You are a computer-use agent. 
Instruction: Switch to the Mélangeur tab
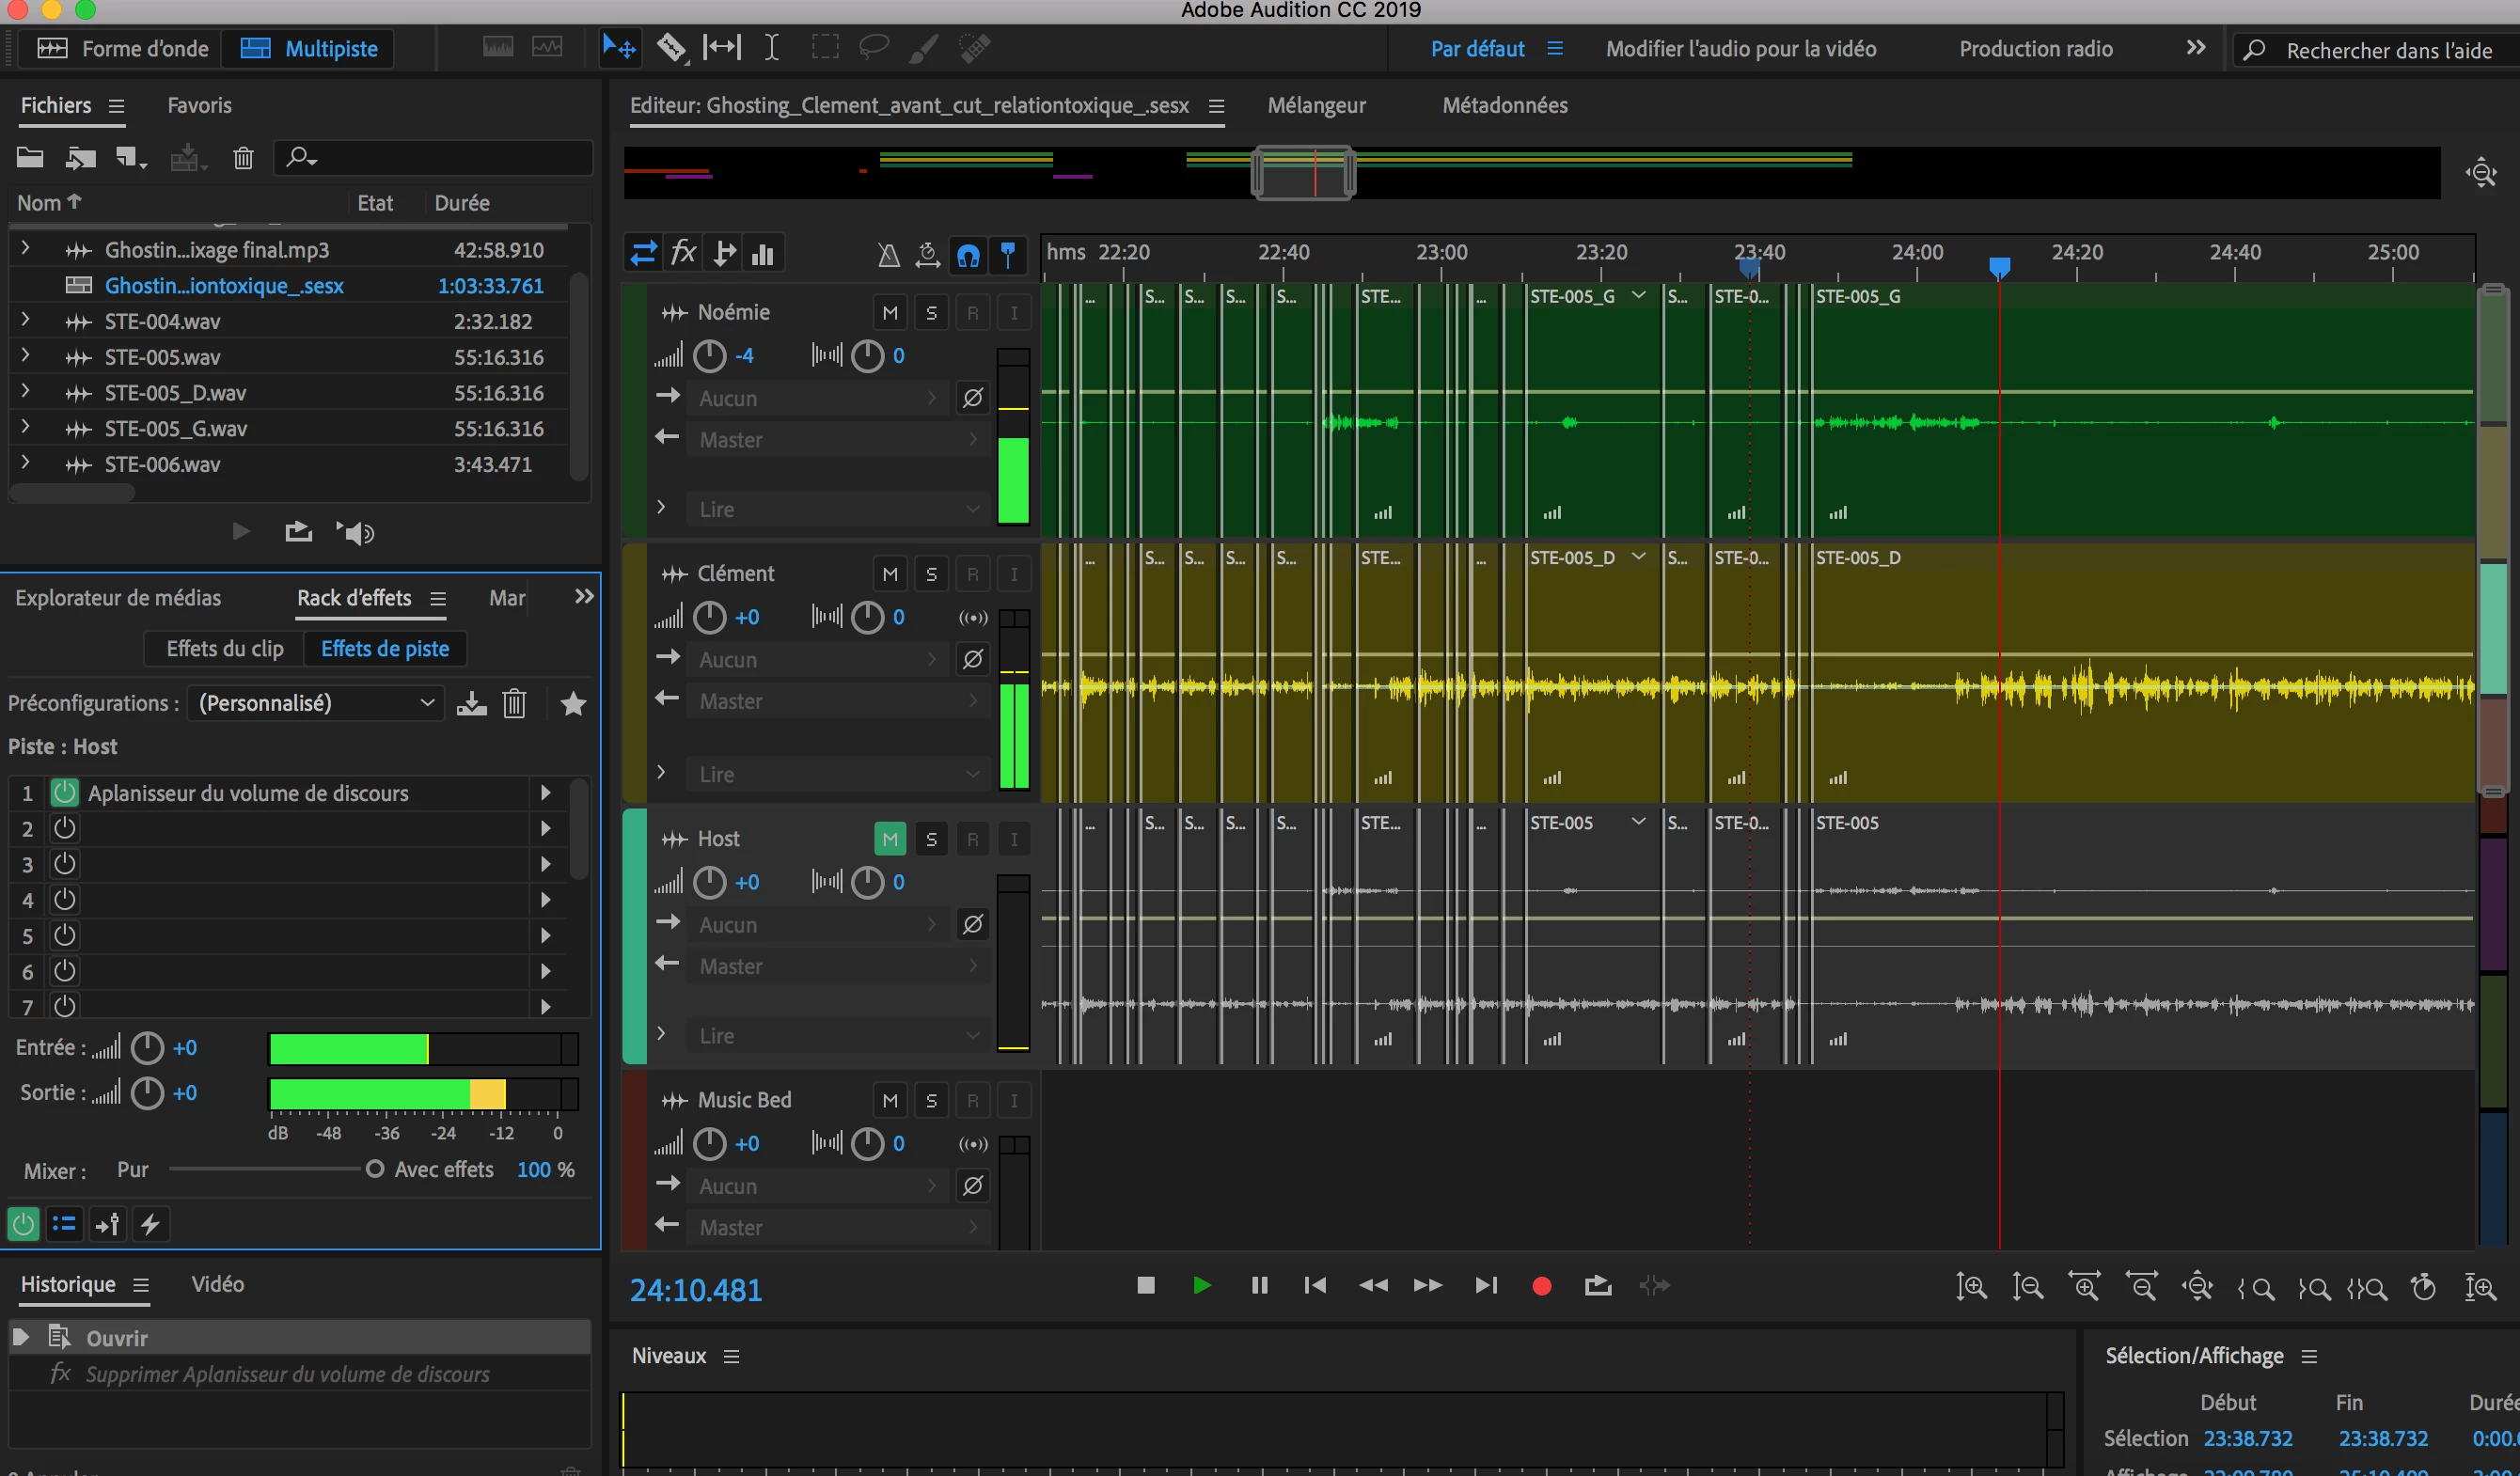click(x=1316, y=105)
